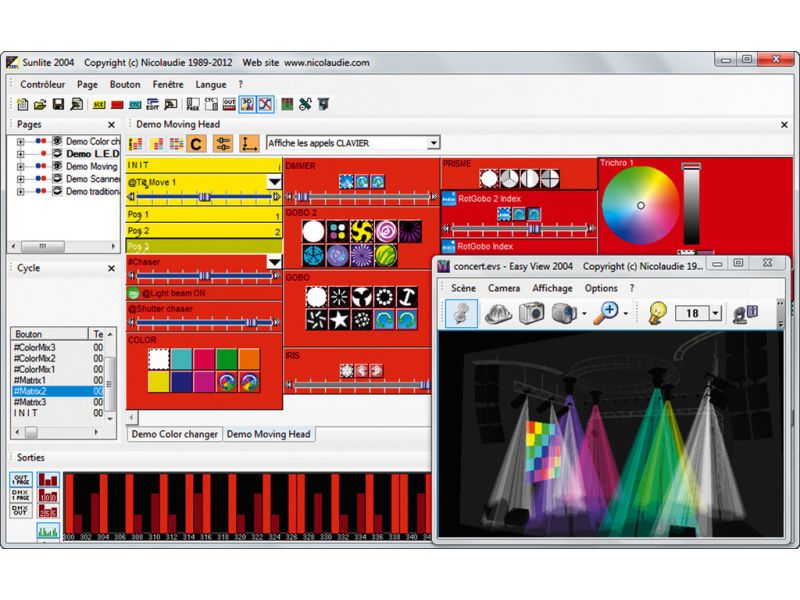
Task: Select the green swatch in COLOR section
Action: coord(227,359)
